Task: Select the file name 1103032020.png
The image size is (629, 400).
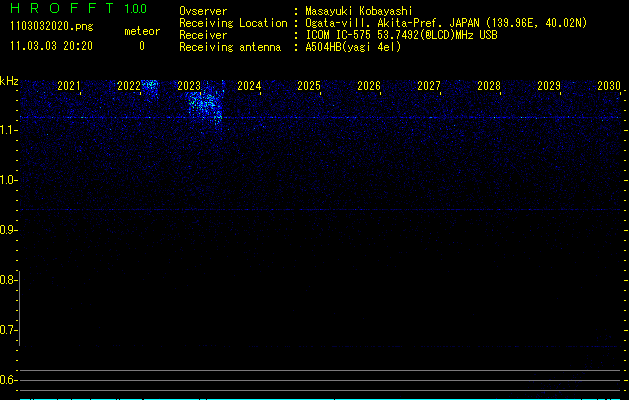Action: point(52,27)
